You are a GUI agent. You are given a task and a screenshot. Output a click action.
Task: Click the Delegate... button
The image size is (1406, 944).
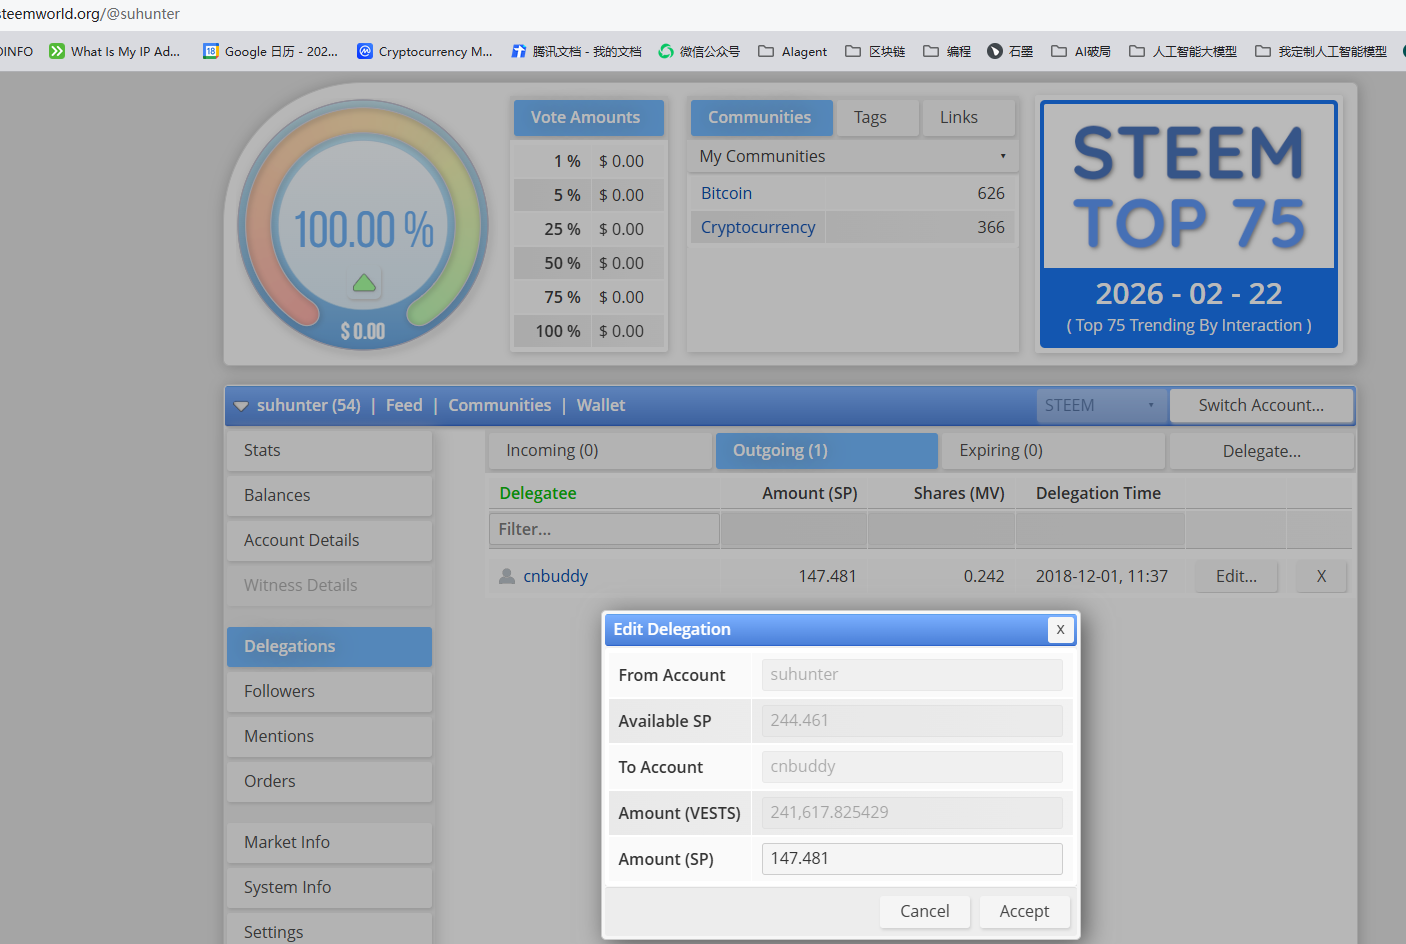[1261, 451]
